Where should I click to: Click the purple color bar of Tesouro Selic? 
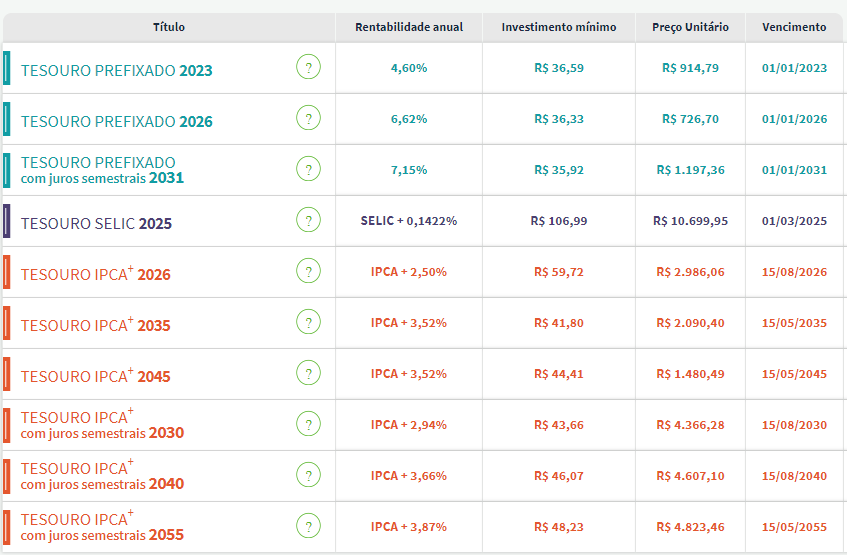click(7, 221)
